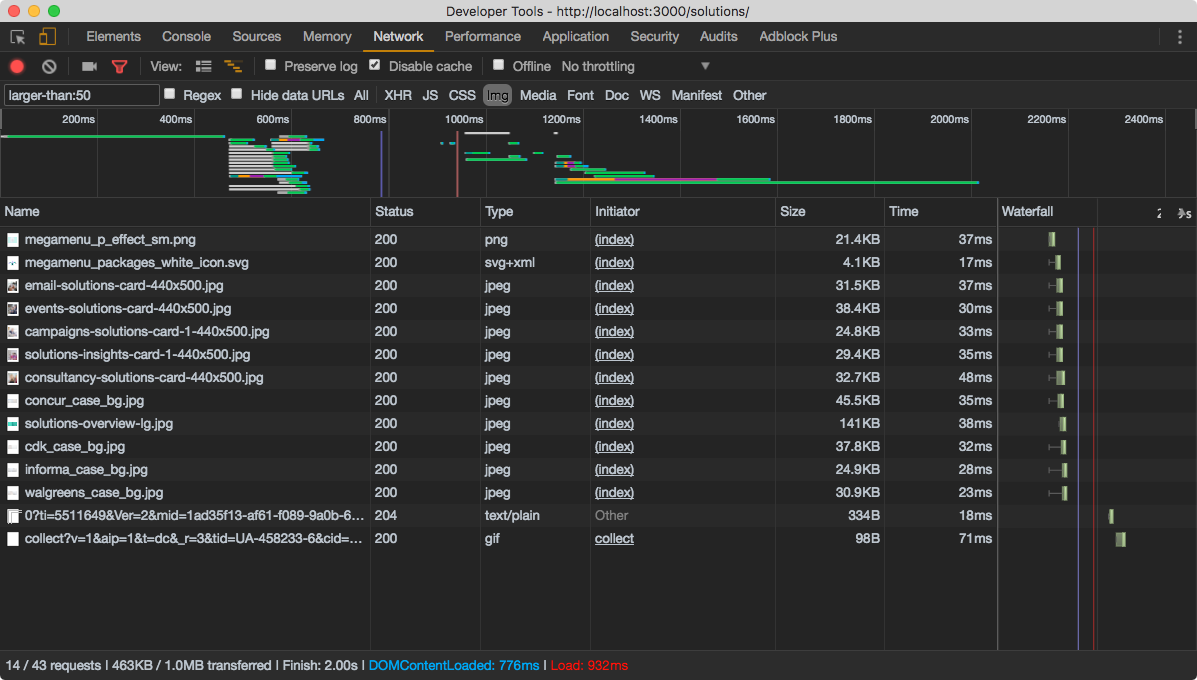Switch to large request rows view
Viewport: 1197px width, 680px height.
(204, 66)
